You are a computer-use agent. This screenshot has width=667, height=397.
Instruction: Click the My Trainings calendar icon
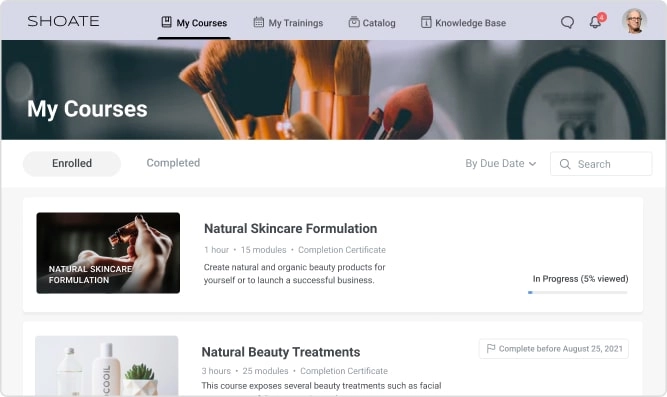(x=259, y=22)
